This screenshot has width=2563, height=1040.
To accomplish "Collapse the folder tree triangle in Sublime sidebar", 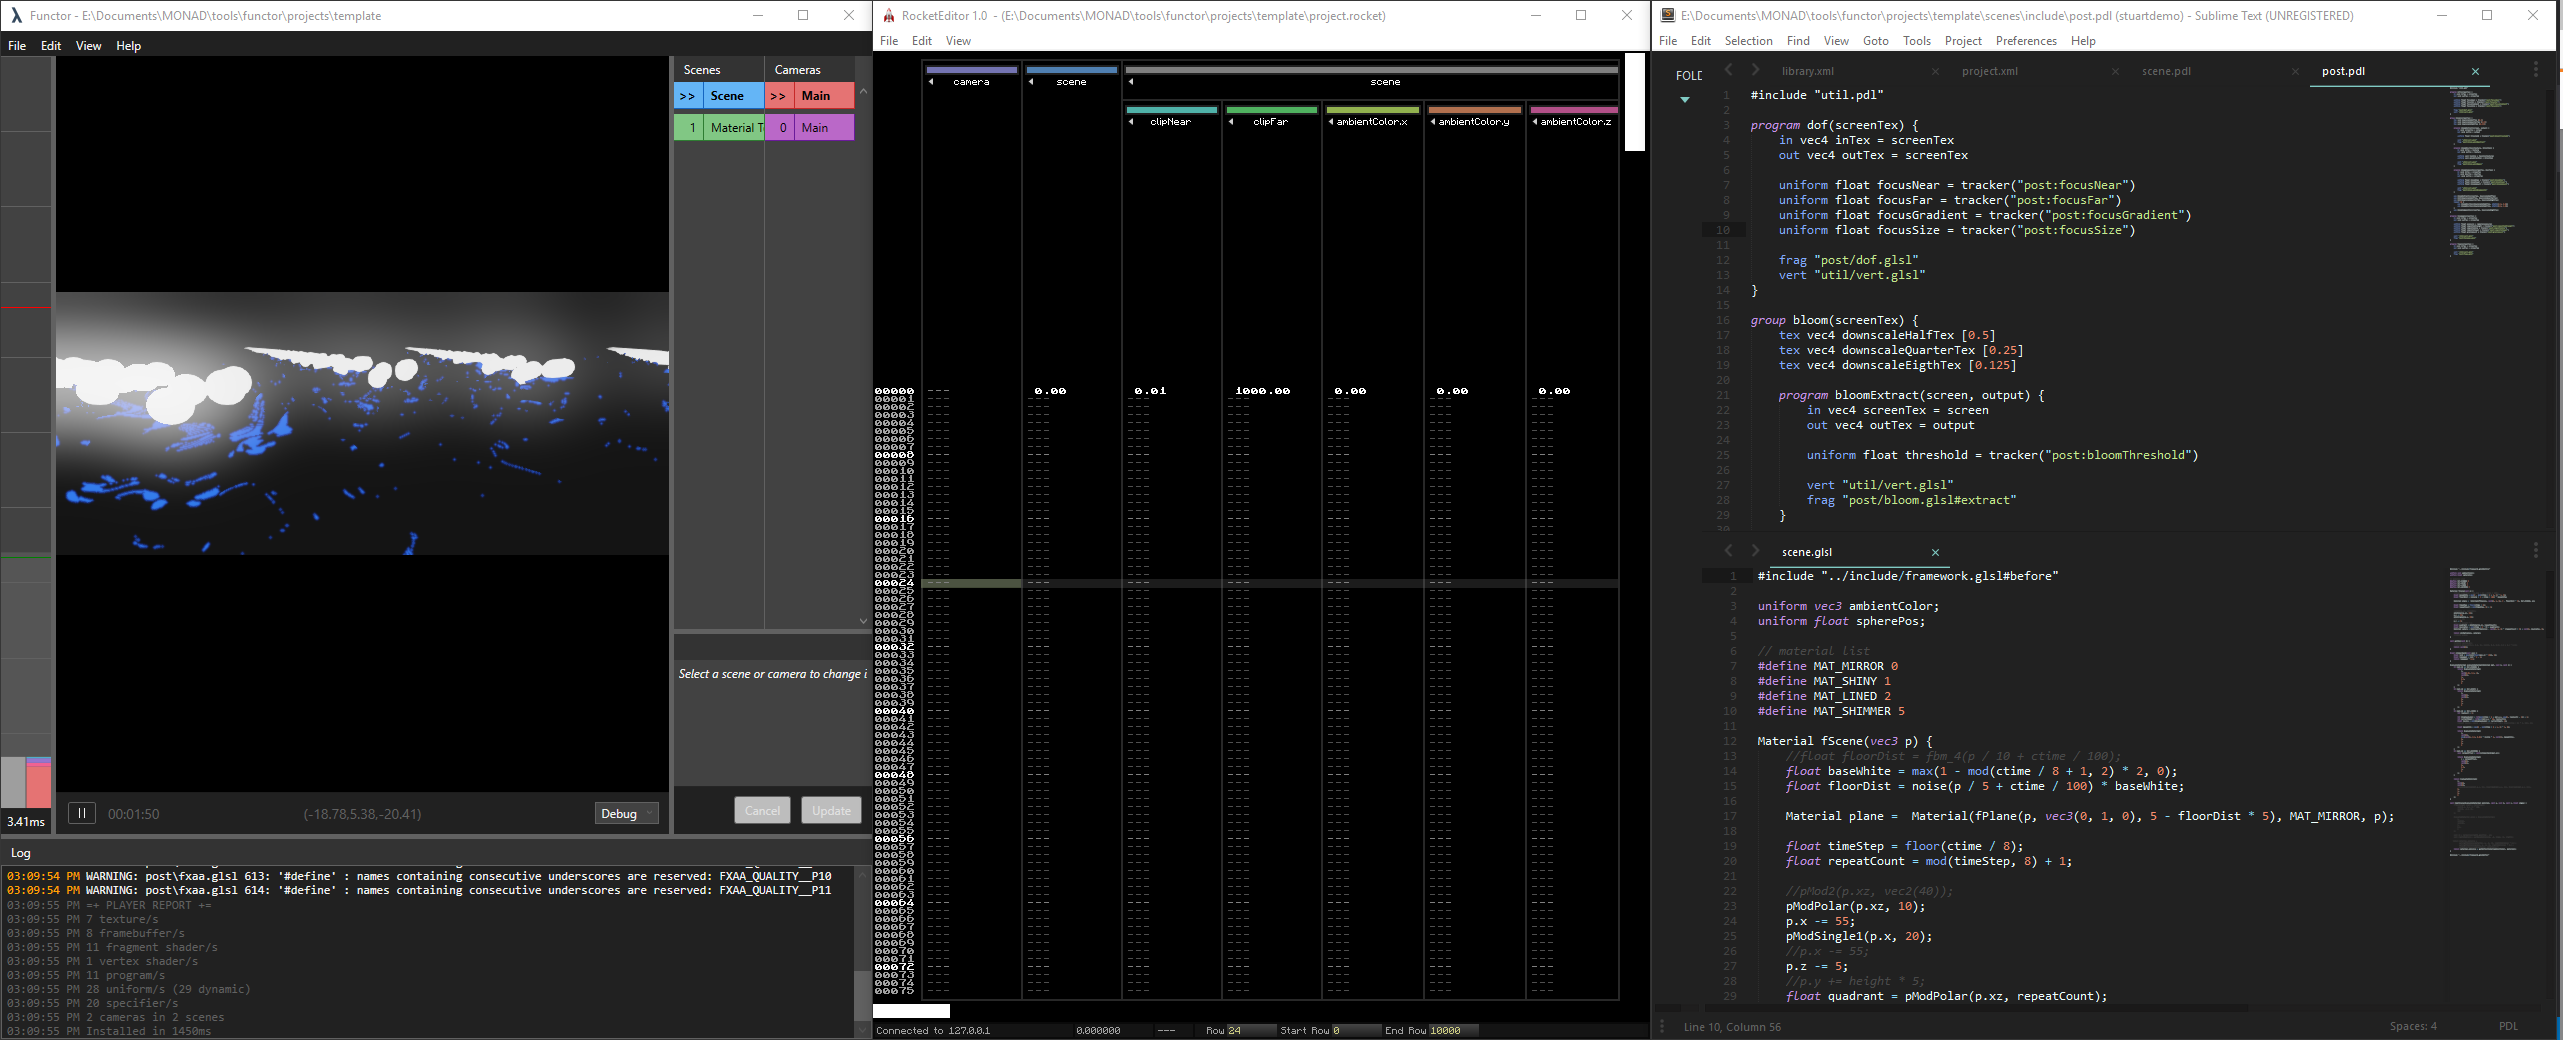I will (1685, 100).
